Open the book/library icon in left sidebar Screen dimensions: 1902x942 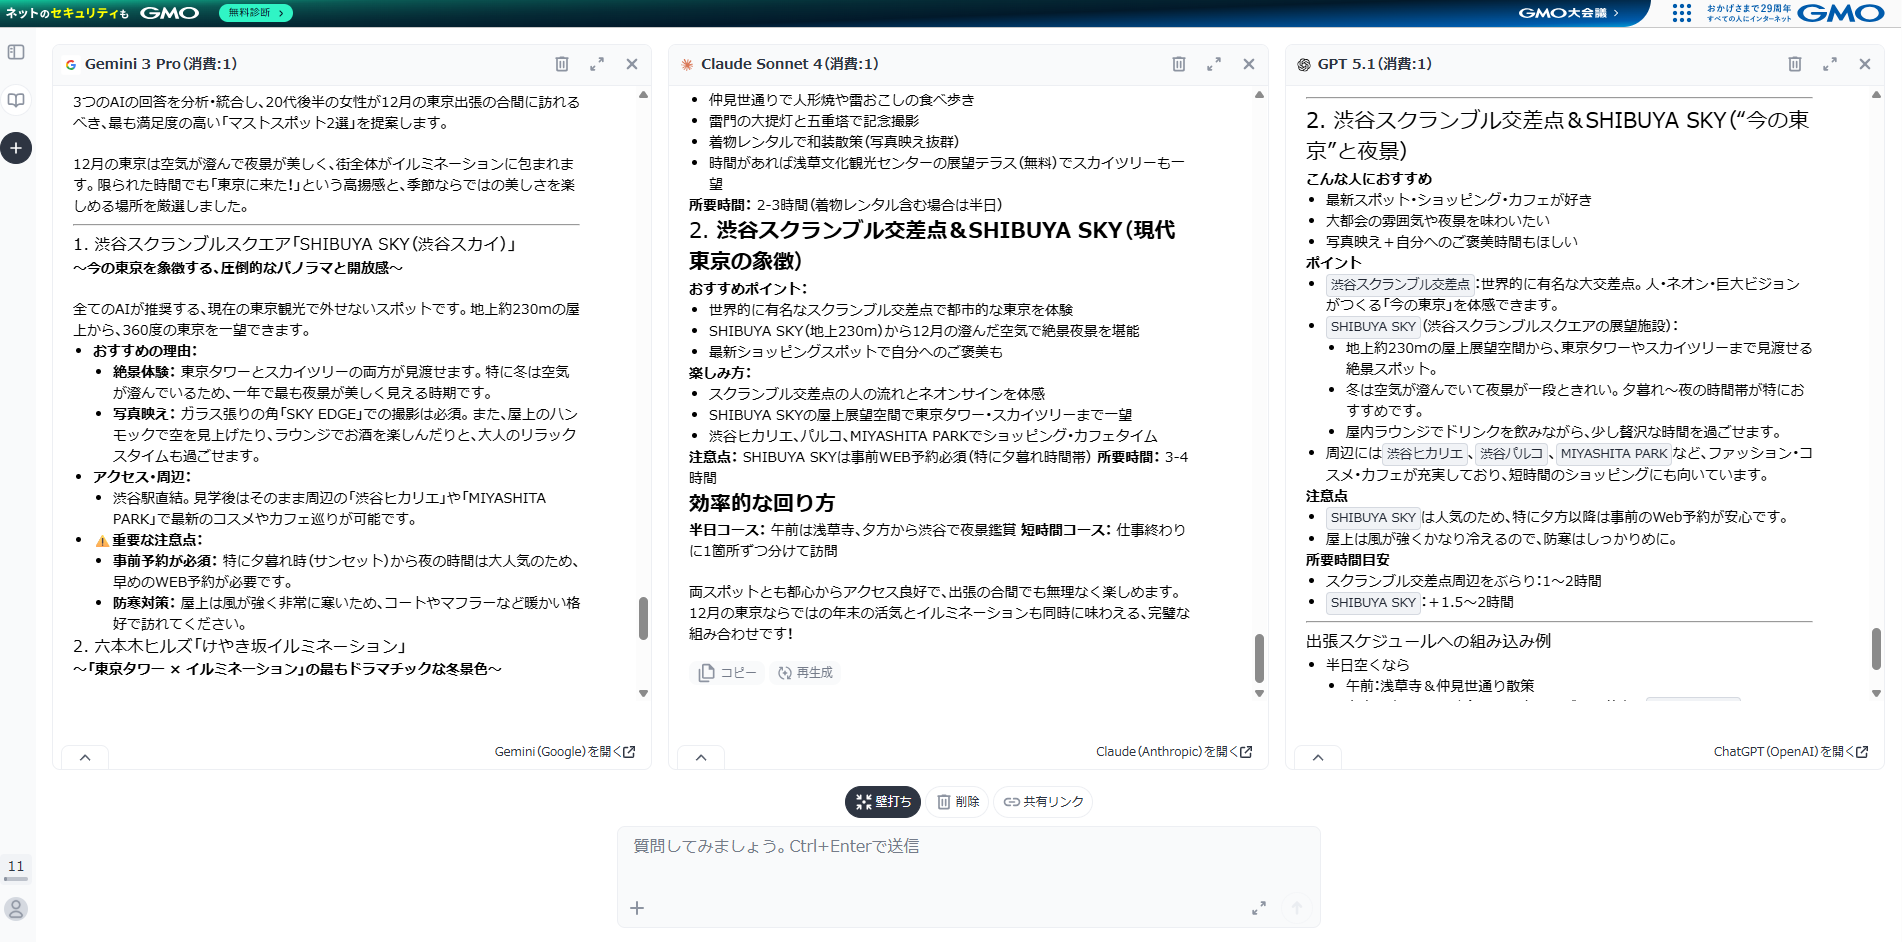(x=15, y=100)
